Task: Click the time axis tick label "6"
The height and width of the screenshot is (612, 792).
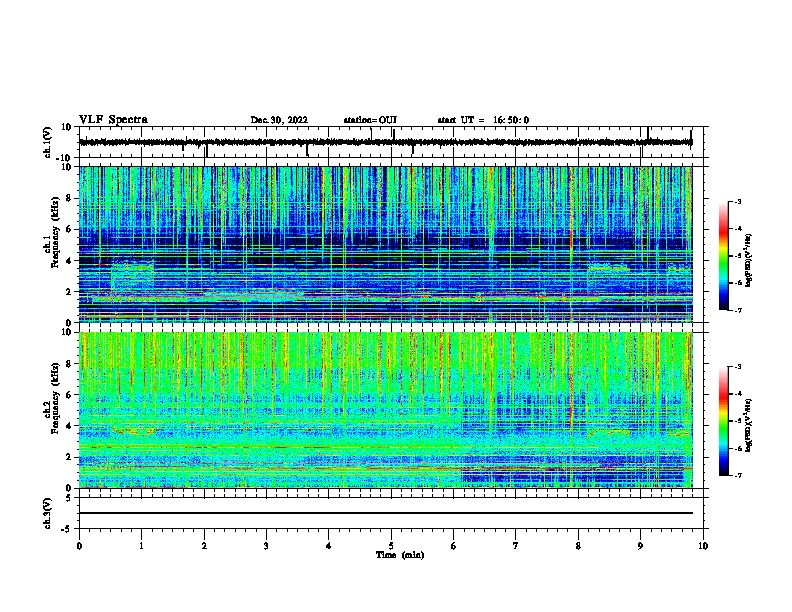Action: pos(454,546)
